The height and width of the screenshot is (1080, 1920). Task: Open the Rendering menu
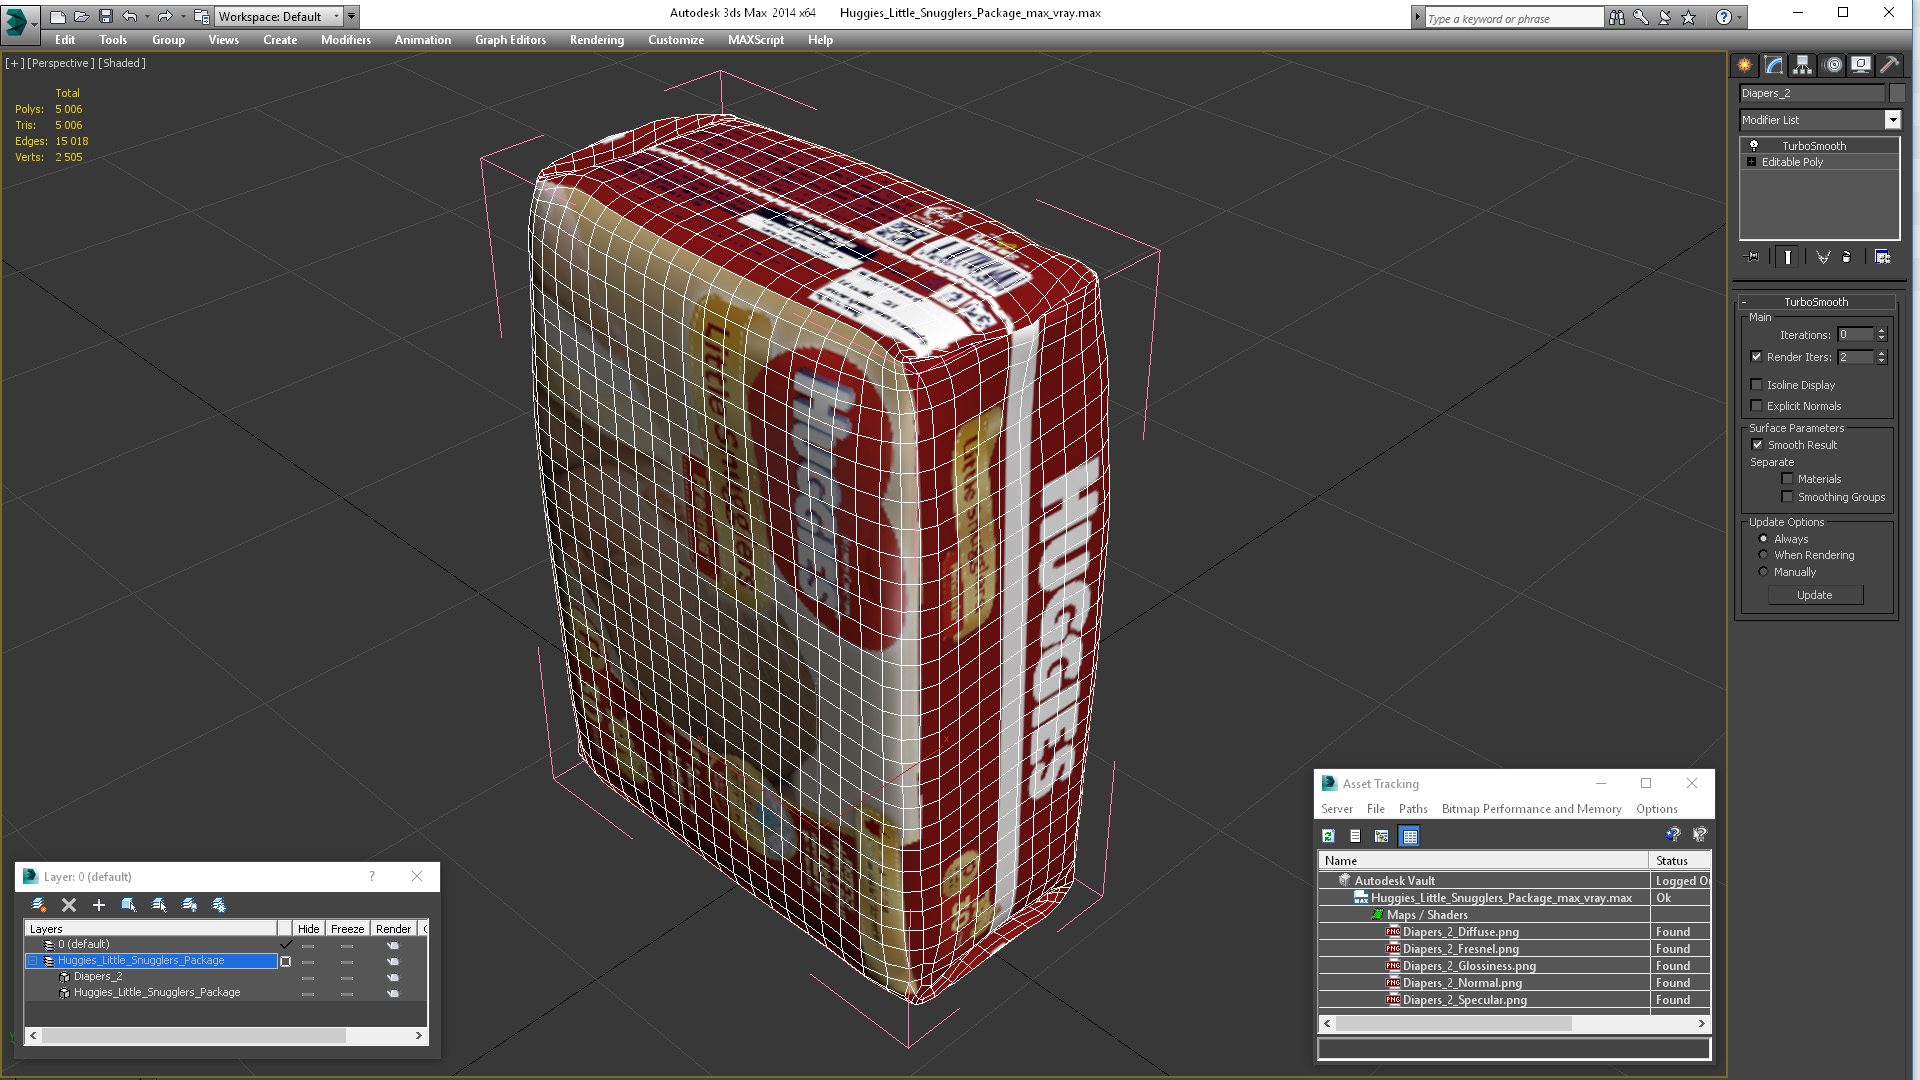597,40
